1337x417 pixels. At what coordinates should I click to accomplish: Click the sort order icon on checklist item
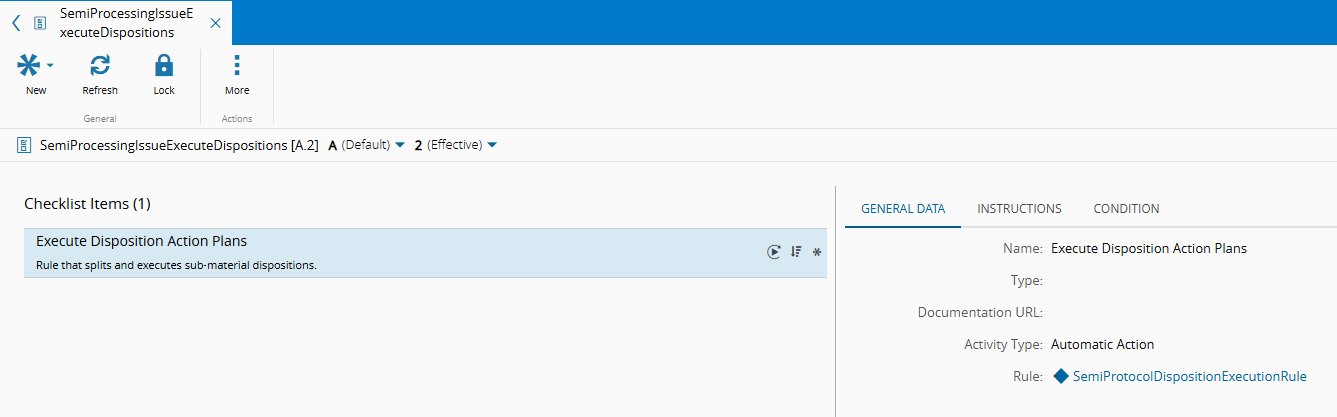tap(796, 252)
